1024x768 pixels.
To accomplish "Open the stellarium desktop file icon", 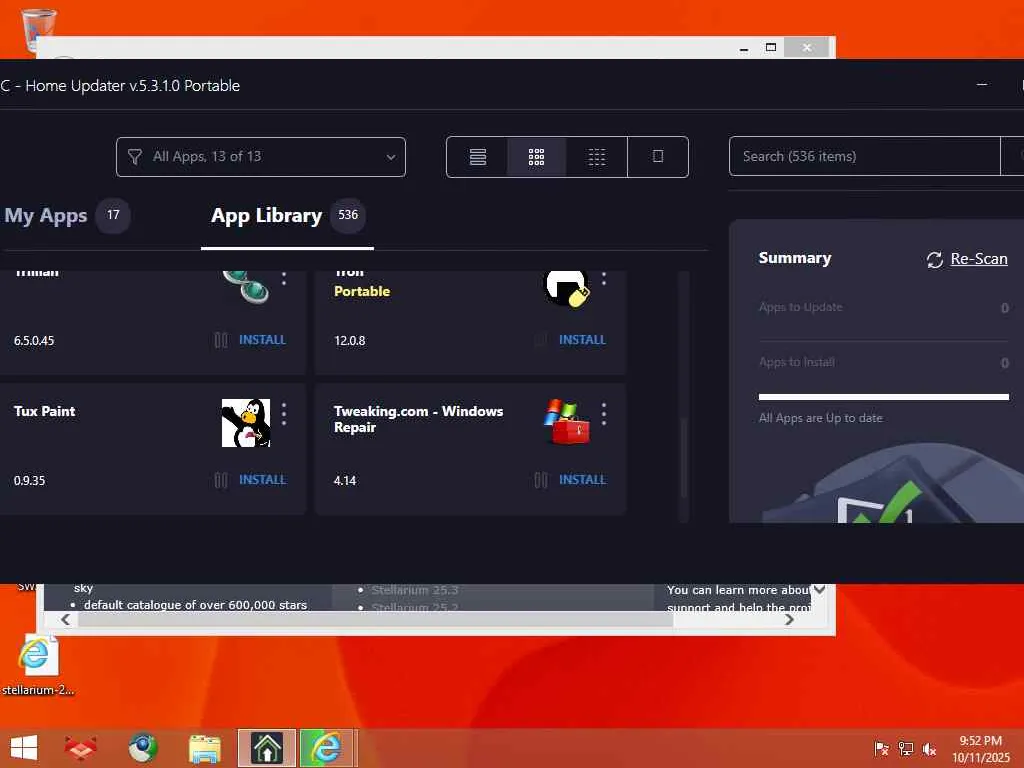I will (37, 663).
